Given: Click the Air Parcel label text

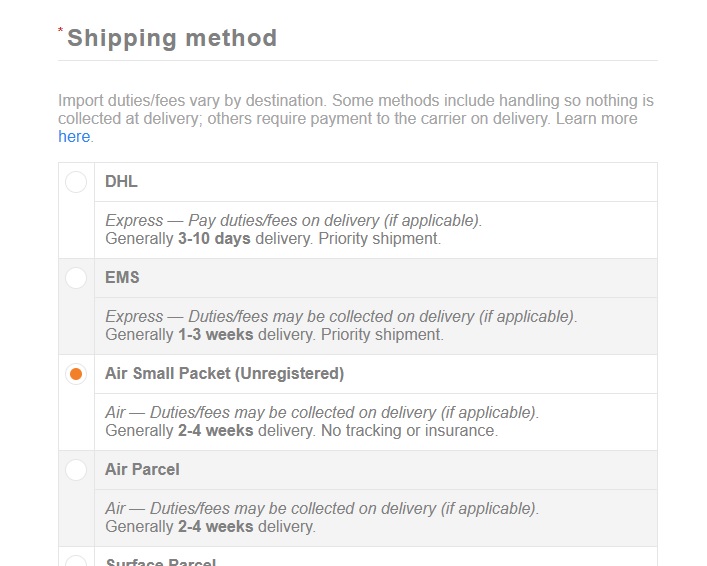Looking at the screenshot, I should click(x=142, y=470).
